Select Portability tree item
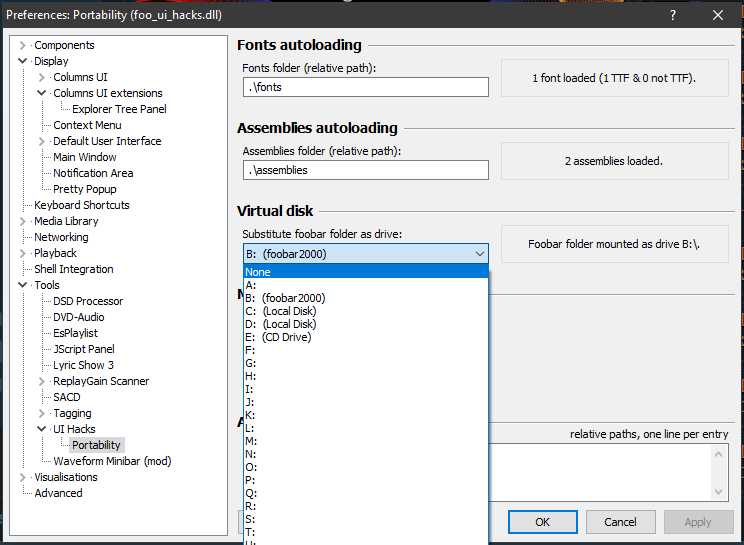 (x=96, y=445)
